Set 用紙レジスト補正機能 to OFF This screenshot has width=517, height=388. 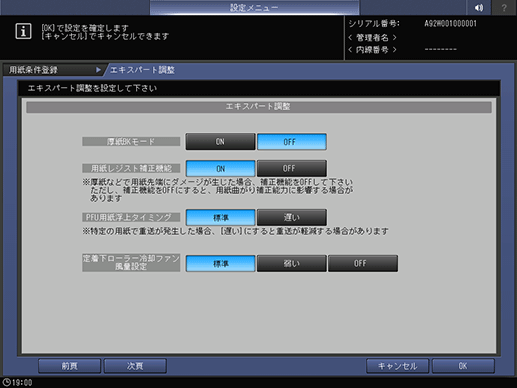(x=292, y=168)
